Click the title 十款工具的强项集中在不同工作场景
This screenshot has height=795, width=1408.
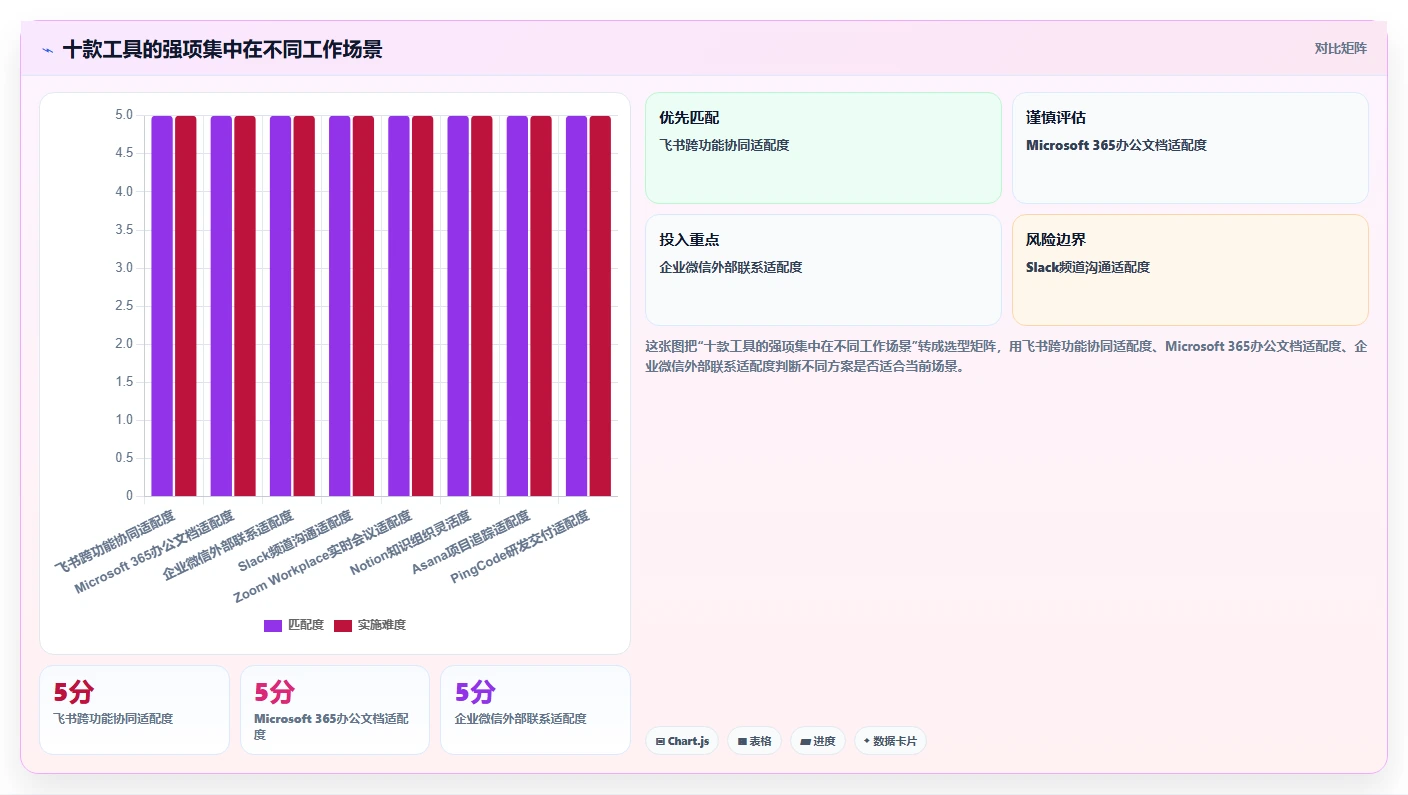[x=222, y=49]
